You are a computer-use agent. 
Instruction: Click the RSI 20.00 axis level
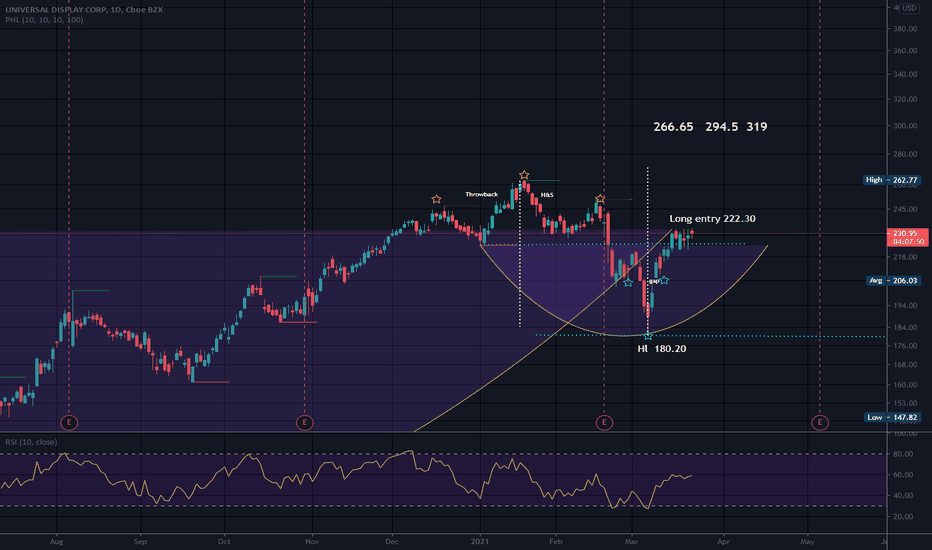pyautogui.click(x=903, y=517)
